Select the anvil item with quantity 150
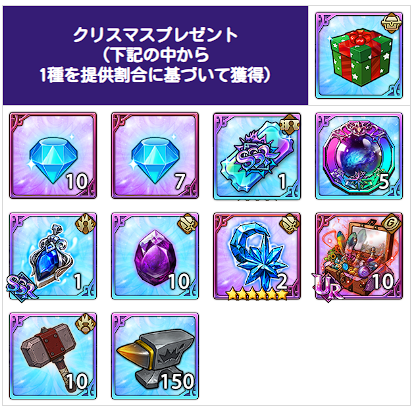Image resolution: width=416 pixels, height=409 pixels. pos(155,356)
